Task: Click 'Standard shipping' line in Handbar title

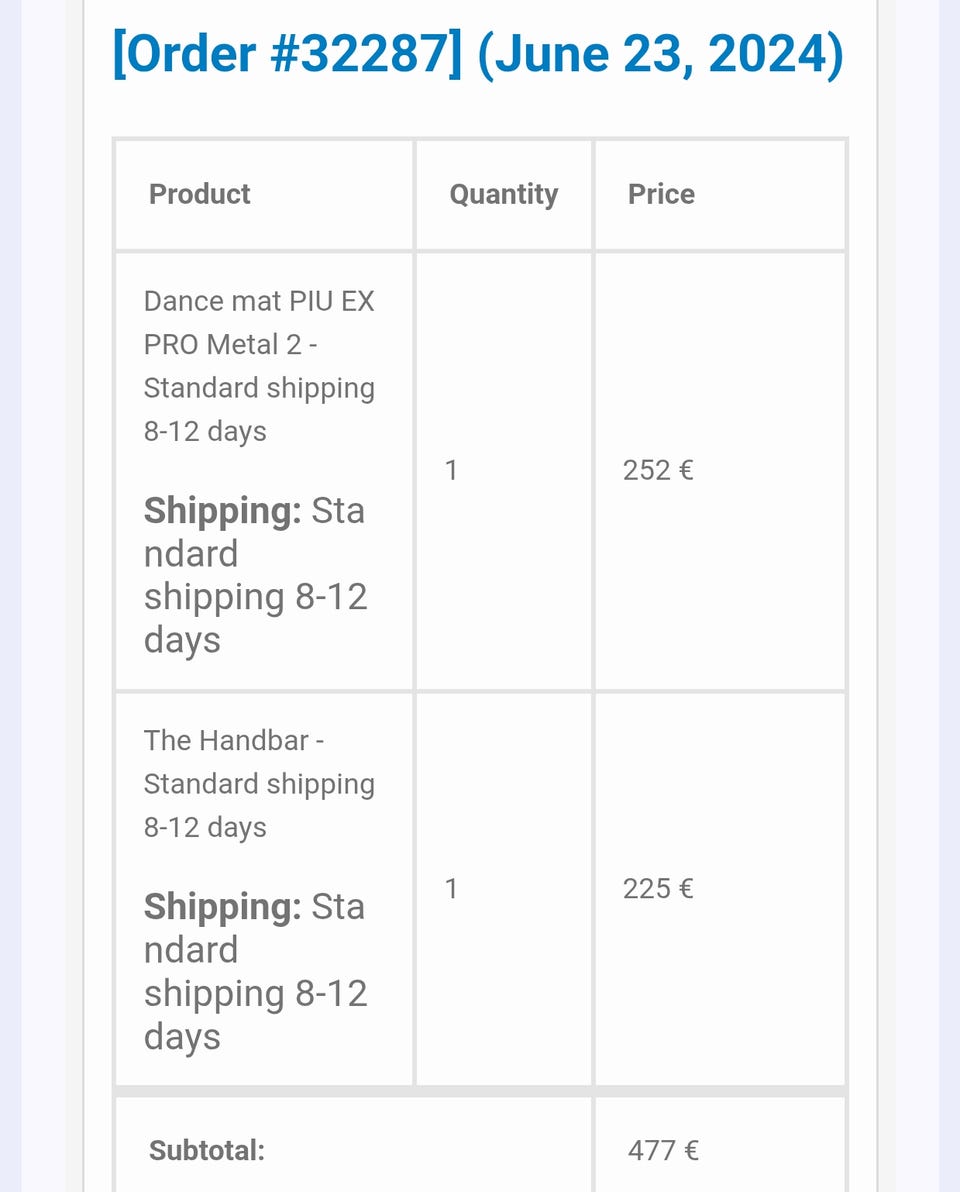Action: pyautogui.click(x=259, y=785)
